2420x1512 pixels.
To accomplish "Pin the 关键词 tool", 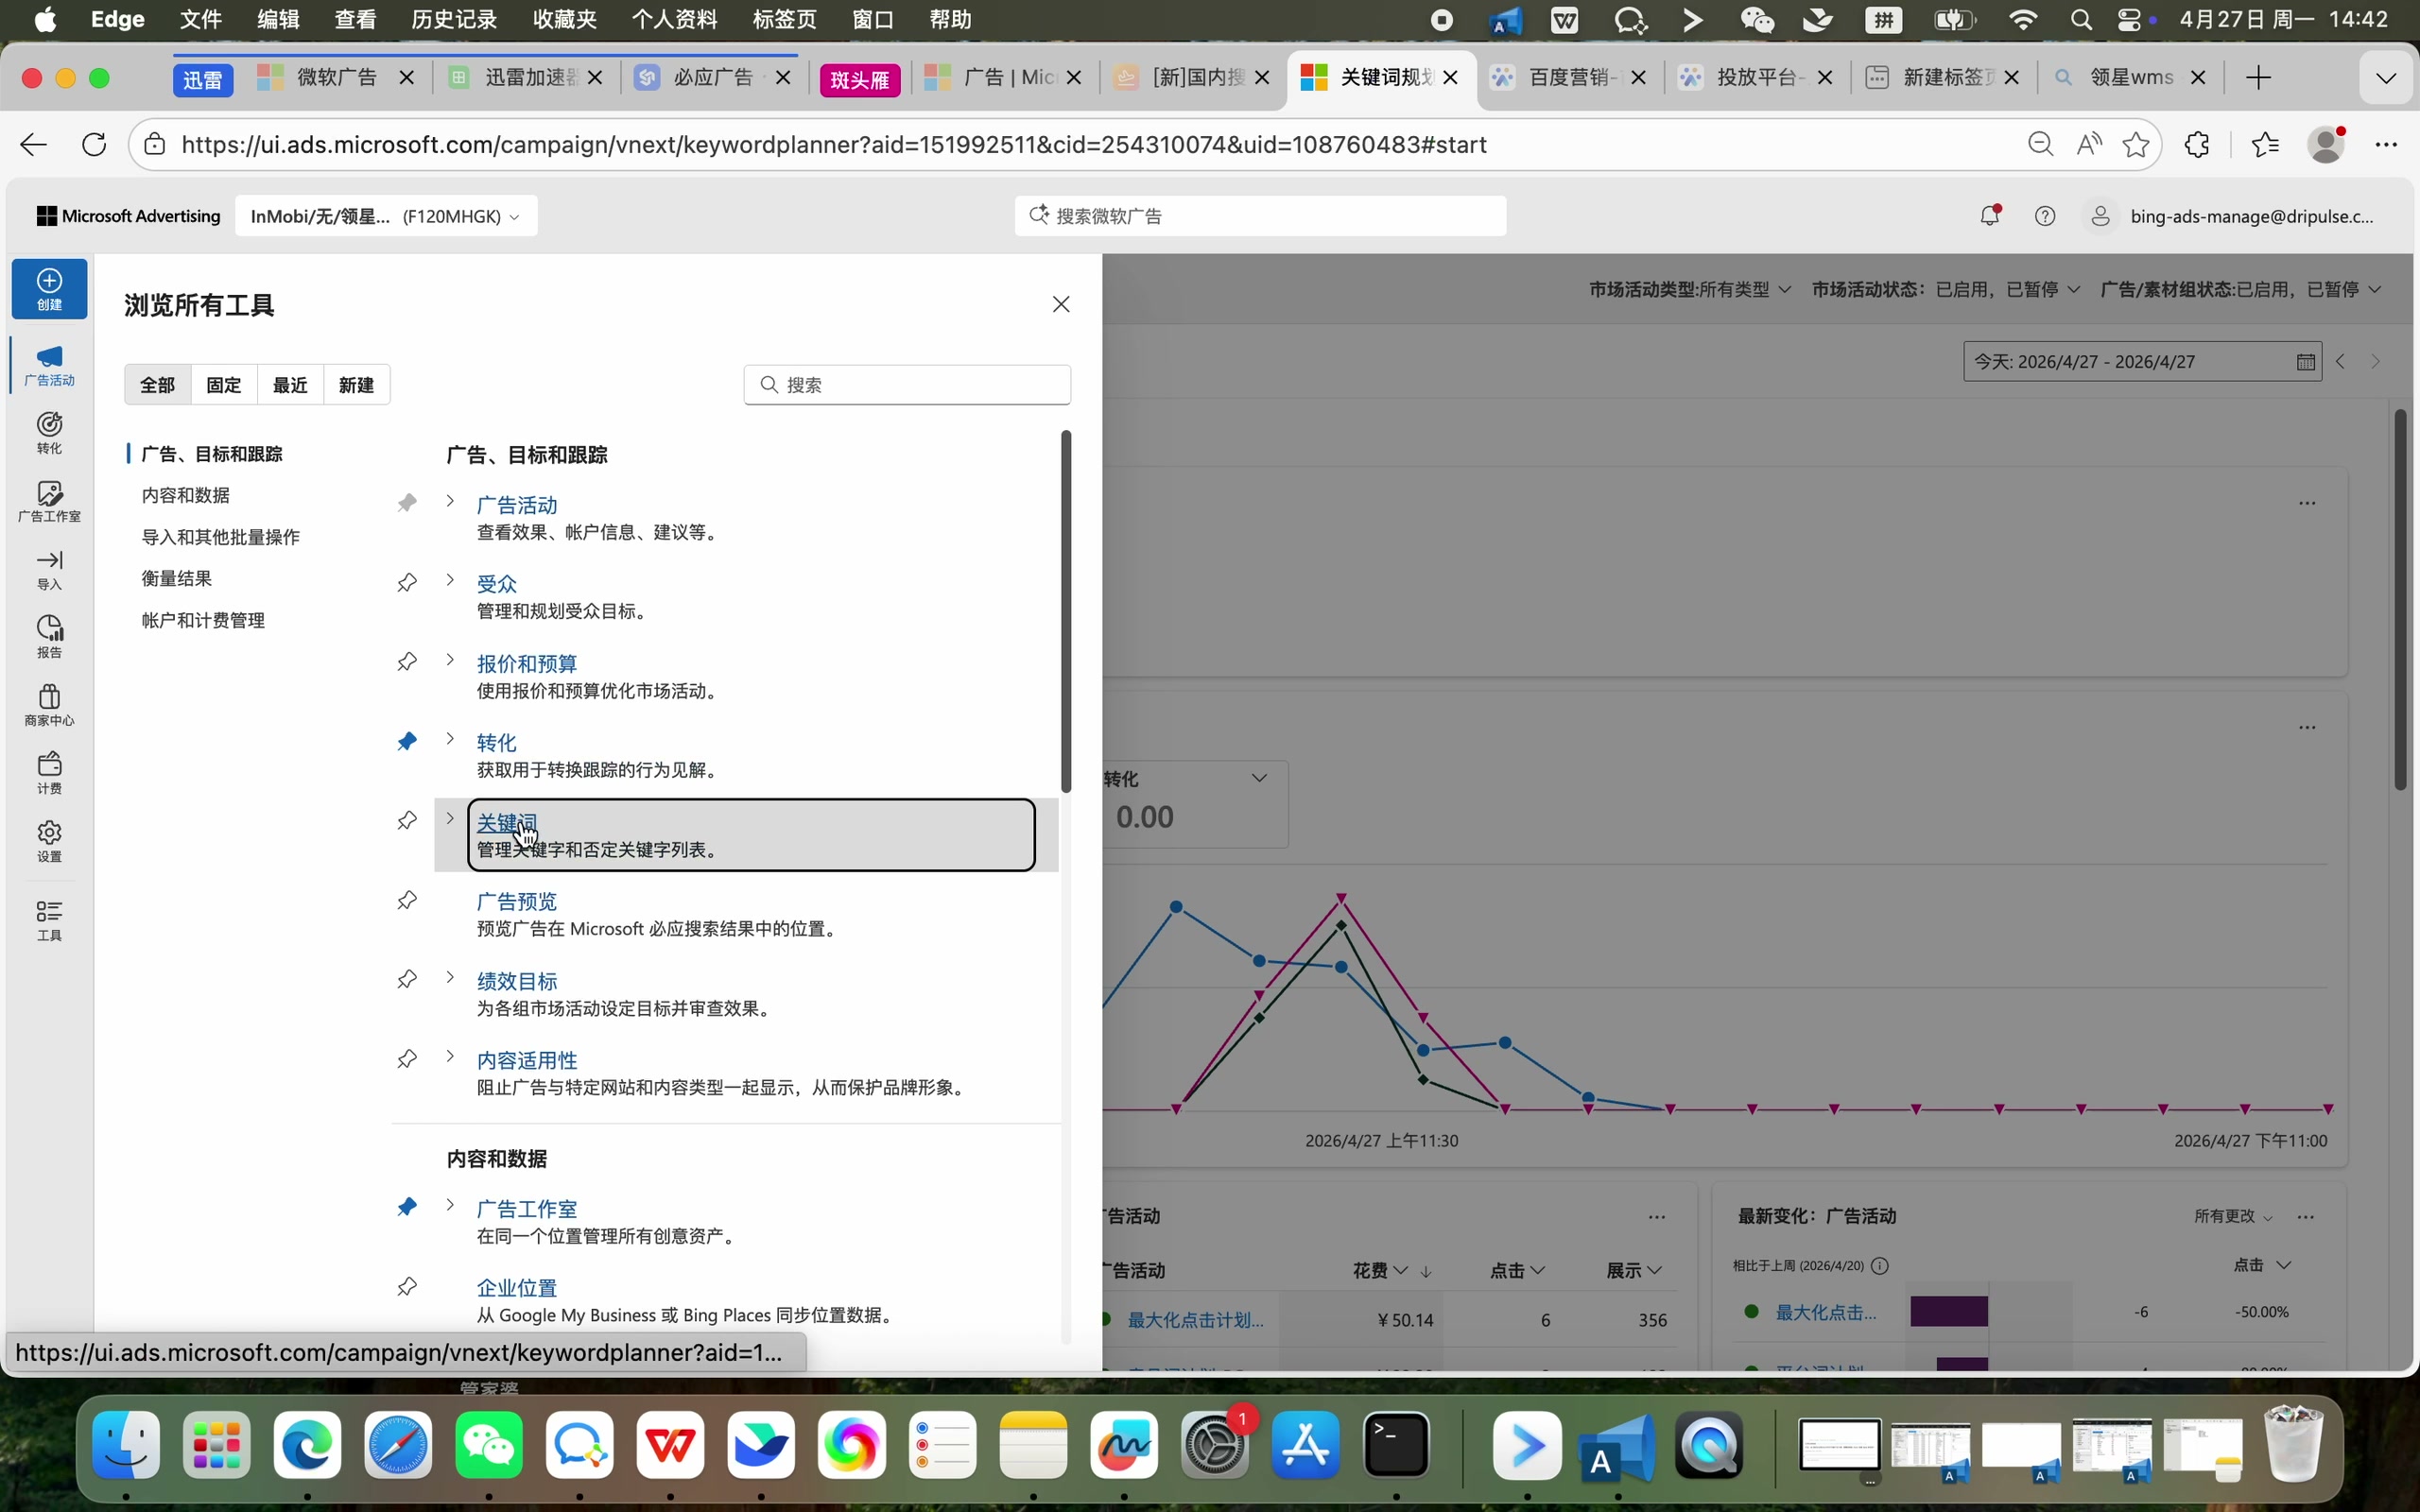I will pyautogui.click(x=407, y=820).
